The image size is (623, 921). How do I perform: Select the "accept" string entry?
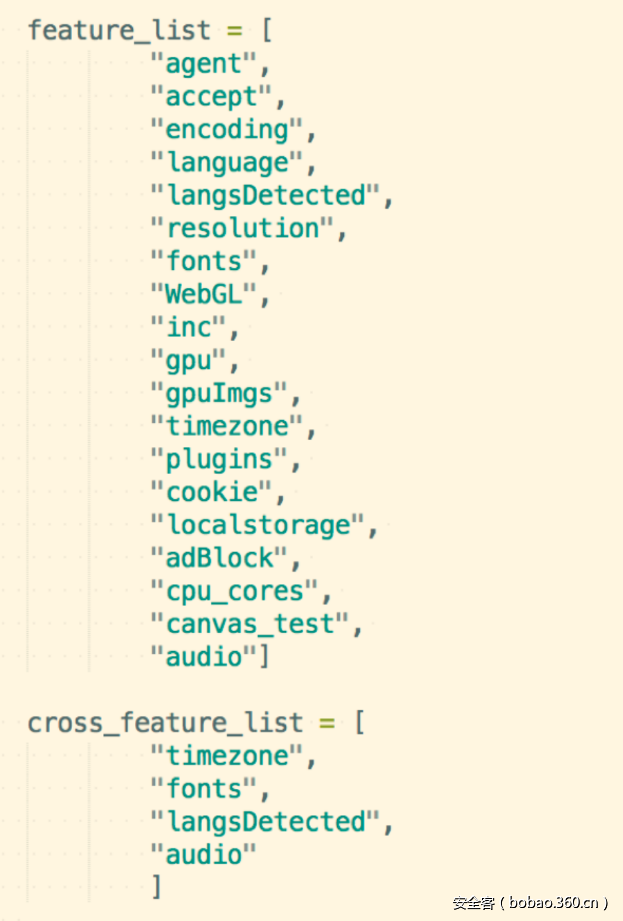[211, 96]
